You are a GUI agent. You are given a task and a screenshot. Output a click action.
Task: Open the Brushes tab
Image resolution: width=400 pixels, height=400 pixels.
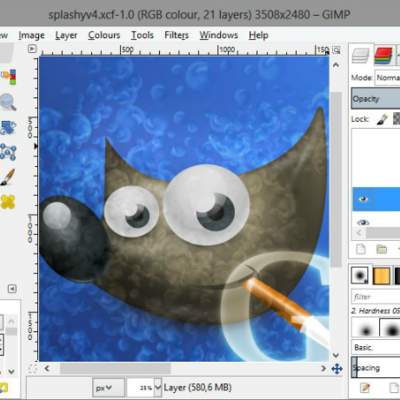359,276
